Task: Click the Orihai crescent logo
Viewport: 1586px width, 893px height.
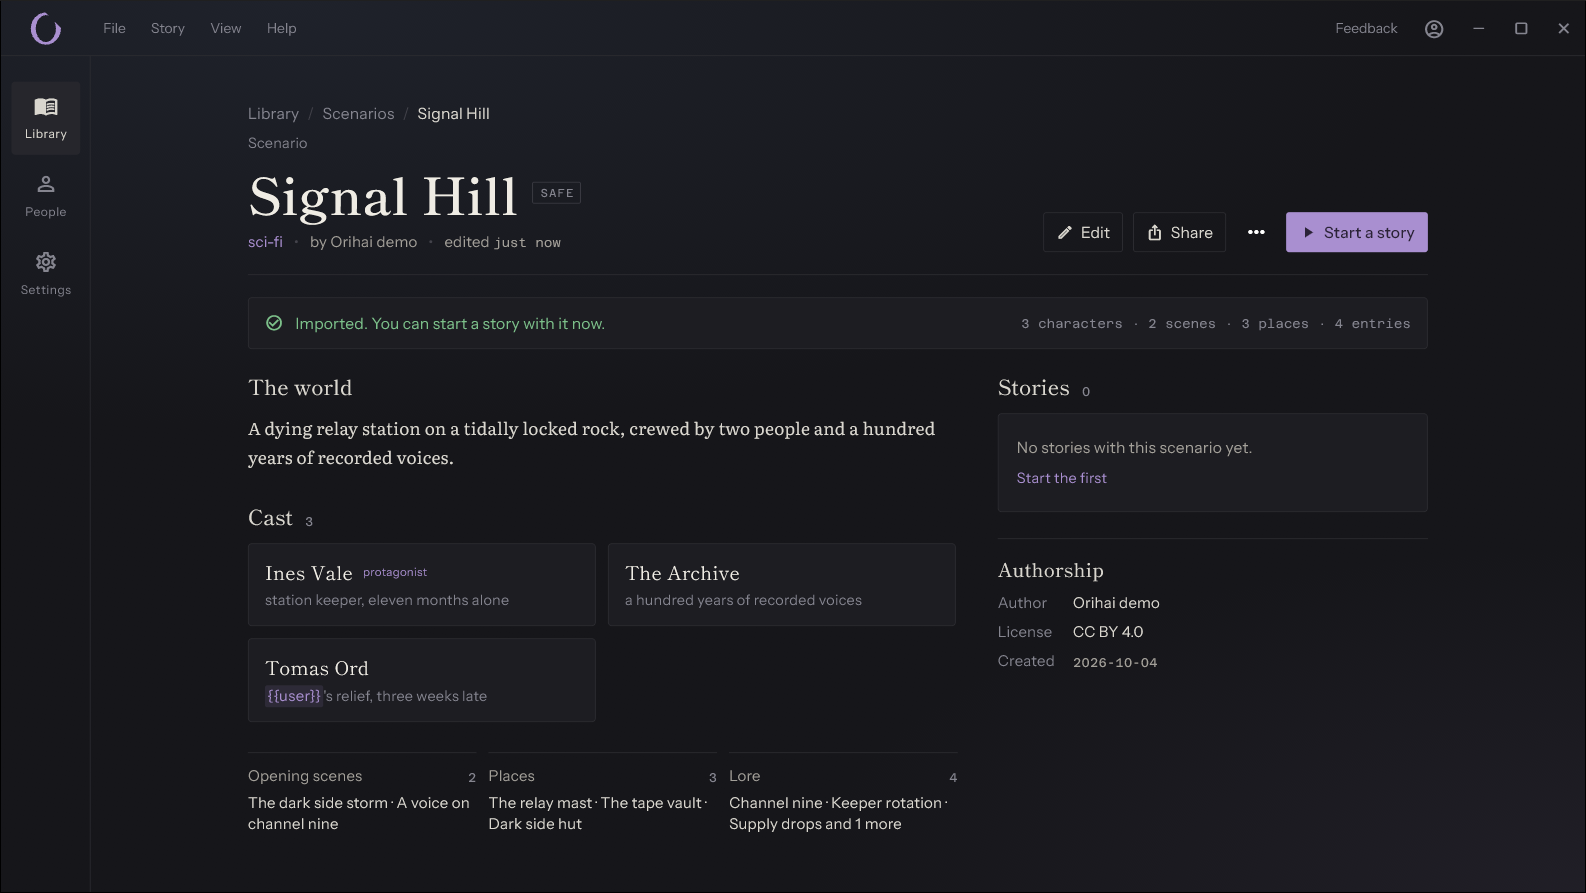Action: pyautogui.click(x=46, y=28)
